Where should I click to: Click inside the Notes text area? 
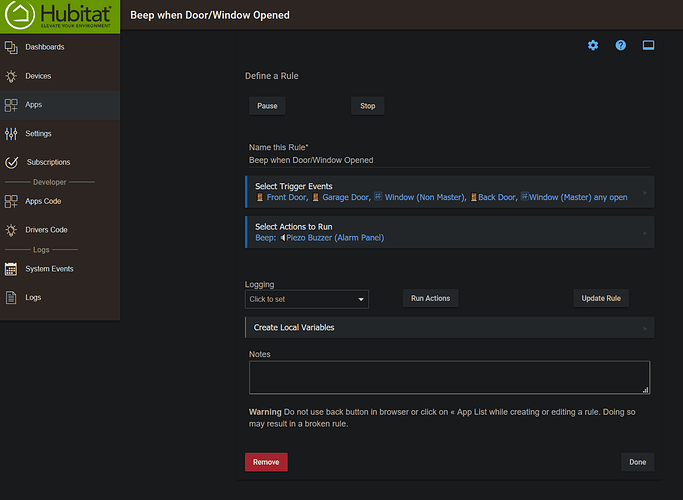449,377
